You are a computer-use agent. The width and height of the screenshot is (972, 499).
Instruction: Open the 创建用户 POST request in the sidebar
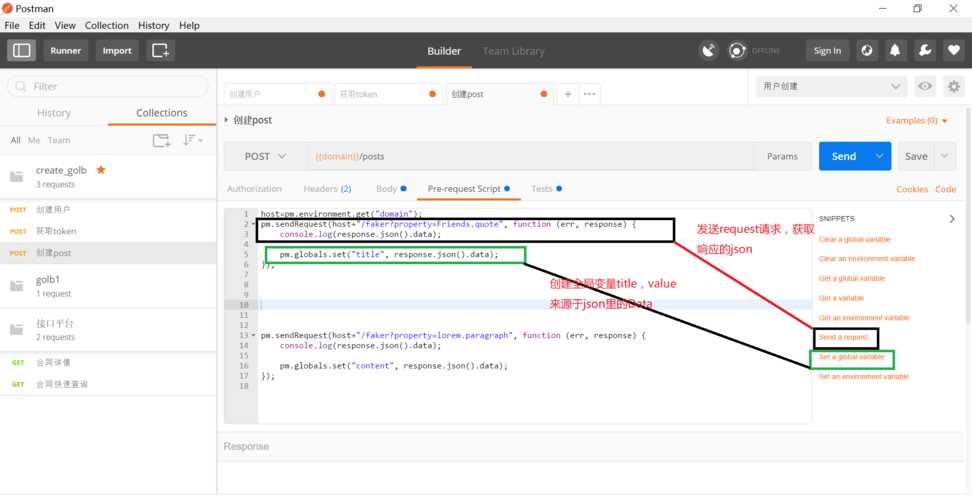tap(108, 210)
